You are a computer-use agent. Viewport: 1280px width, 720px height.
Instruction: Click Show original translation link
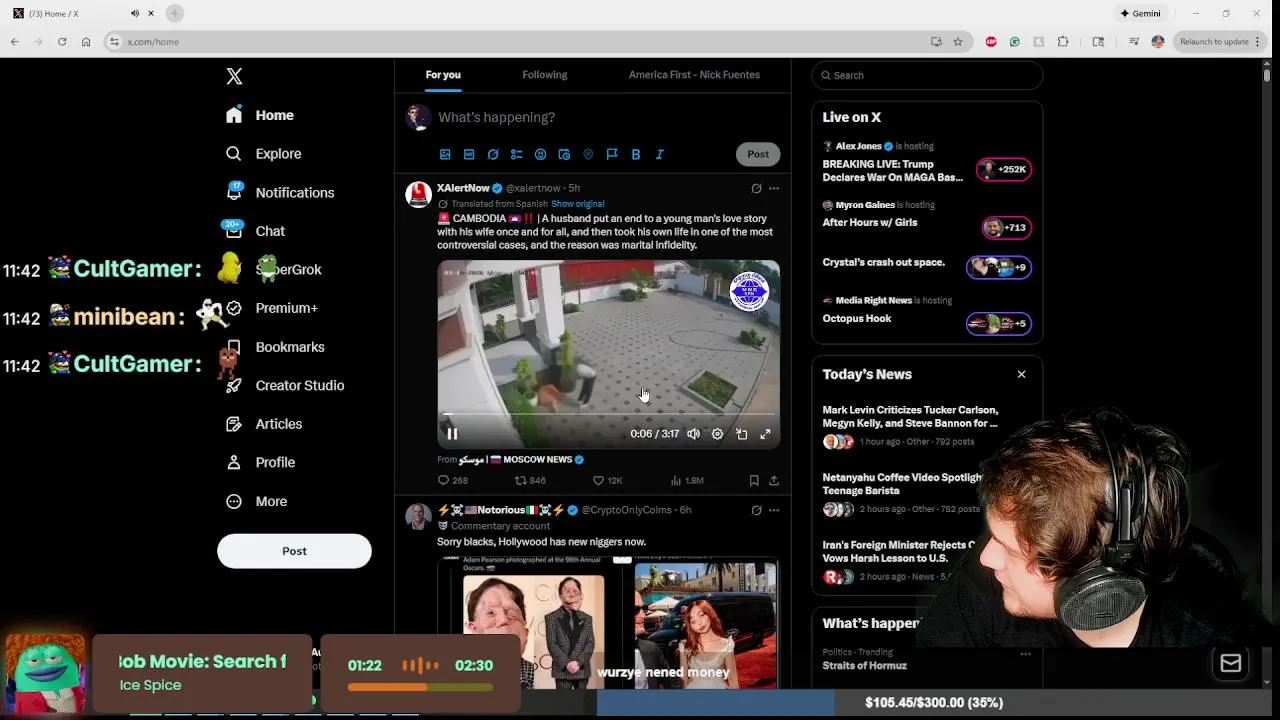coord(577,204)
